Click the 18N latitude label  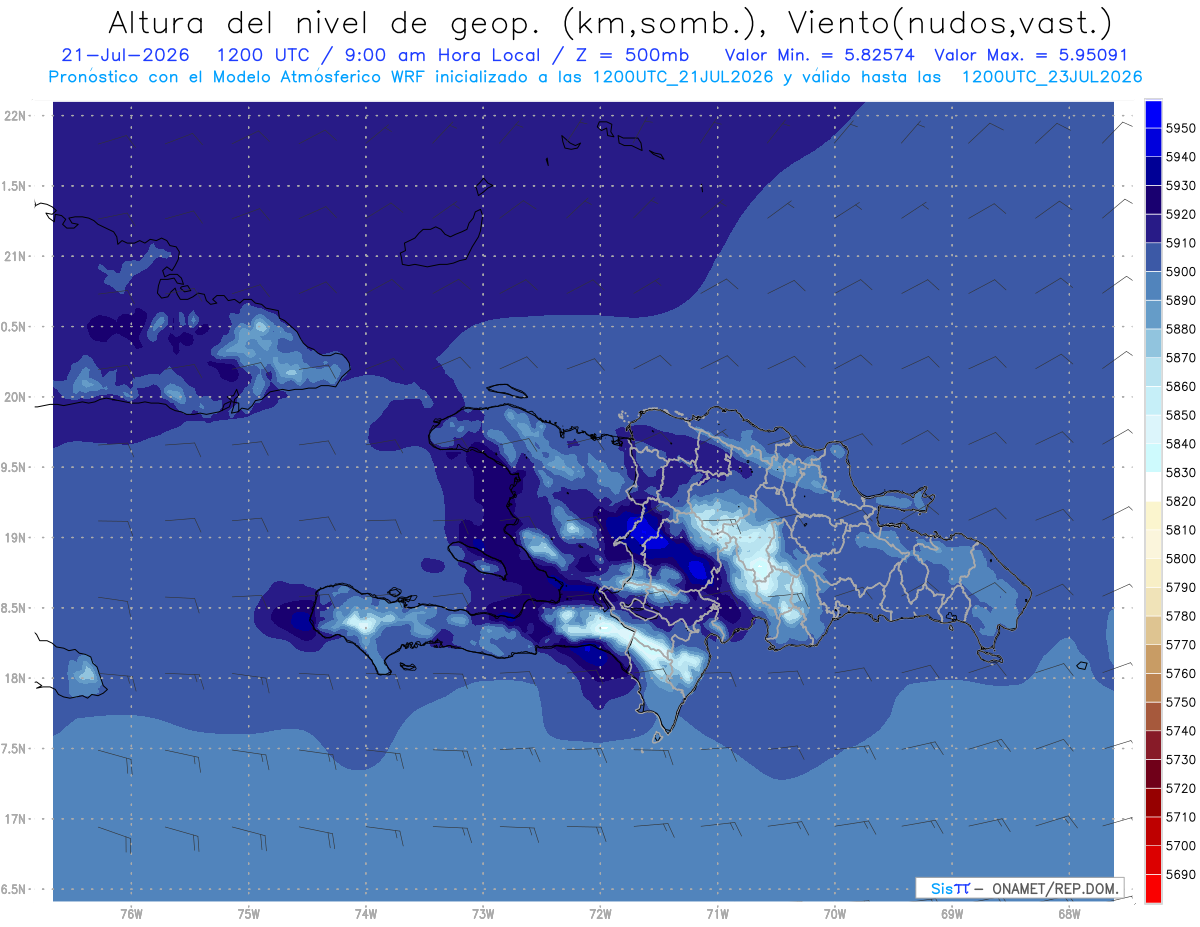(15, 678)
